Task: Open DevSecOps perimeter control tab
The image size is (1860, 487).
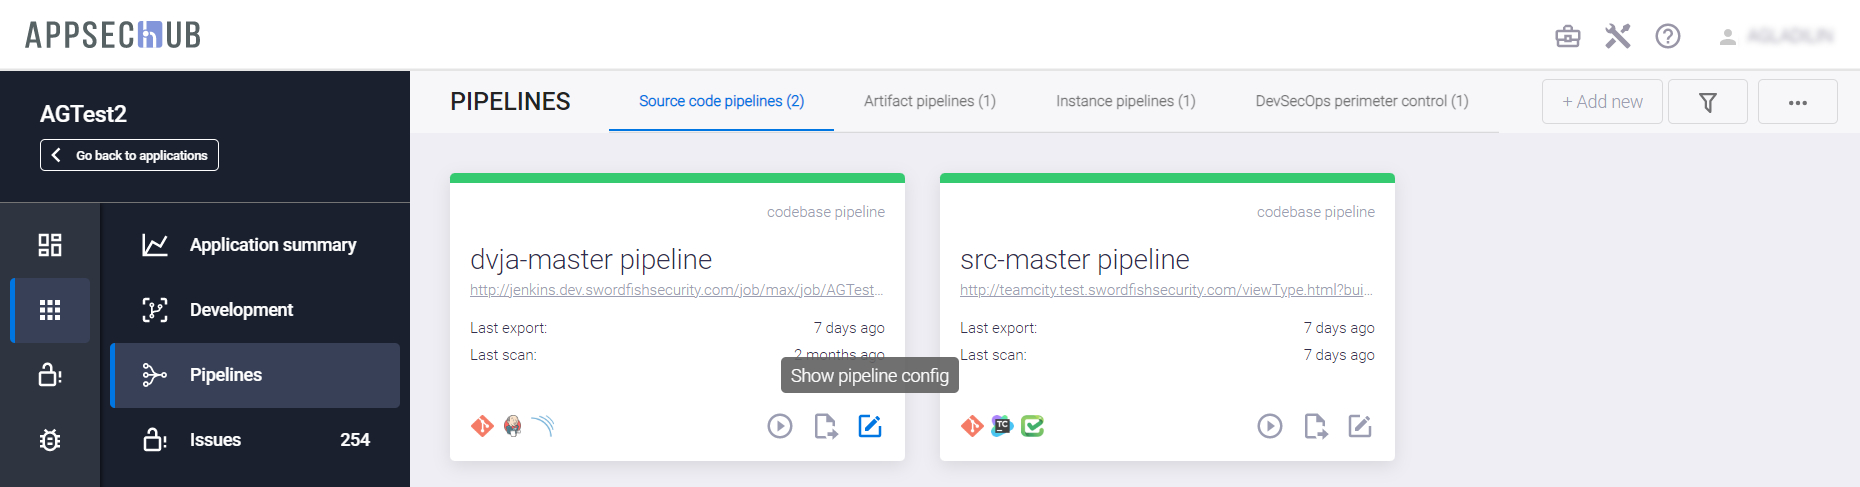Action: point(1361,101)
